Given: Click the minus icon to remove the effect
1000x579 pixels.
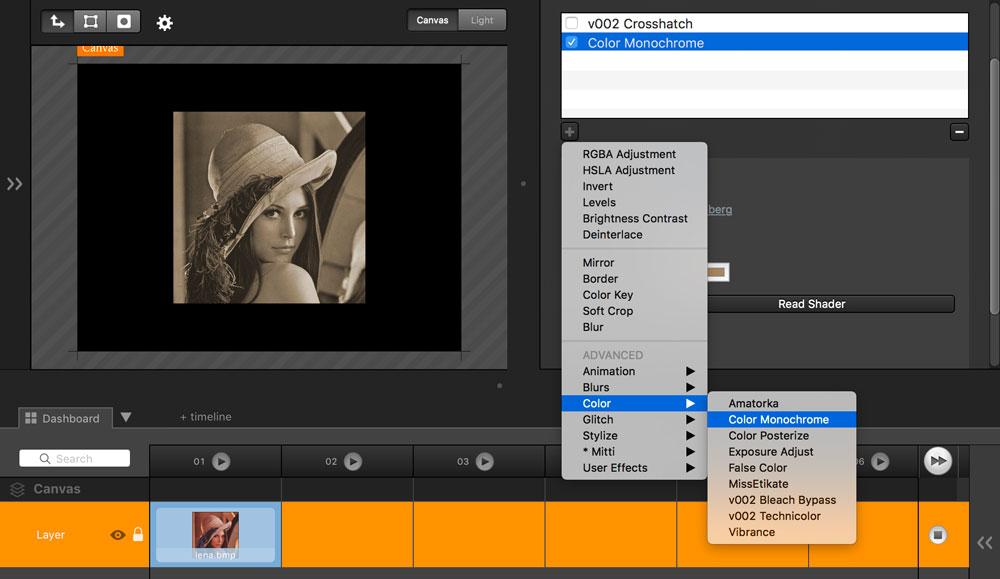Looking at the screenshot, I should pos(958,130).
